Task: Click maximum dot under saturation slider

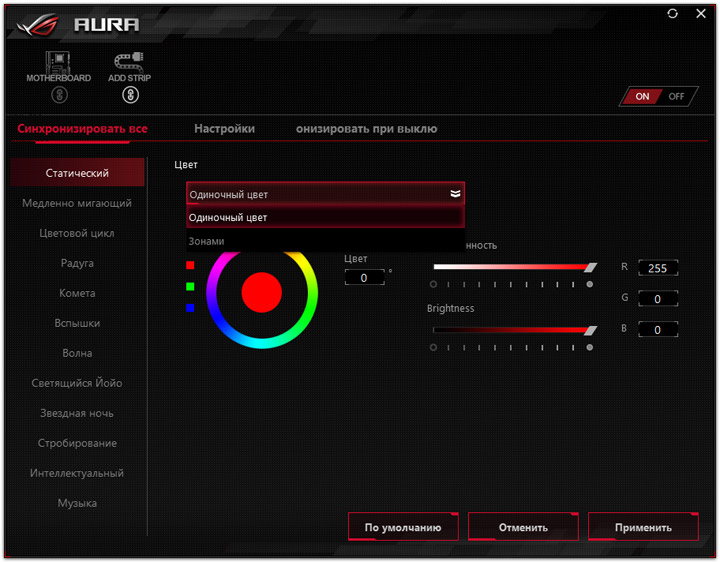Action: coord(590,284)
